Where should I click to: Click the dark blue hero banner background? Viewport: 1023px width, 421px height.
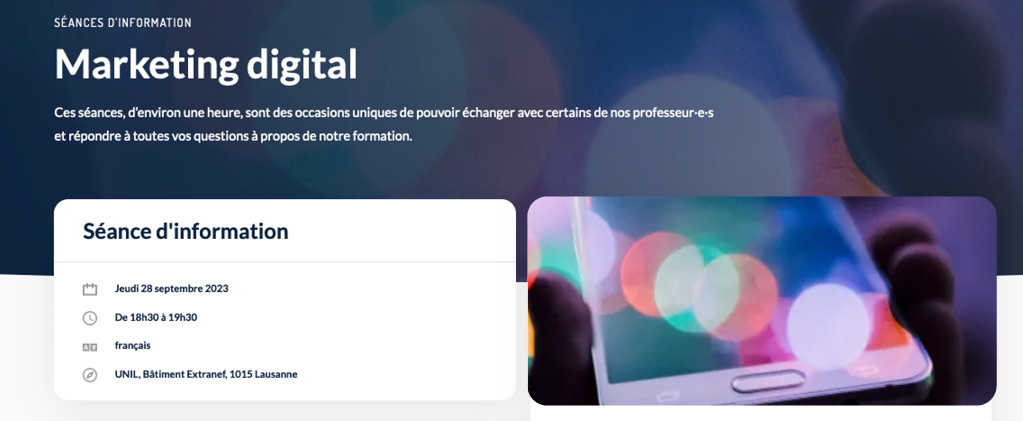point(848,78)
